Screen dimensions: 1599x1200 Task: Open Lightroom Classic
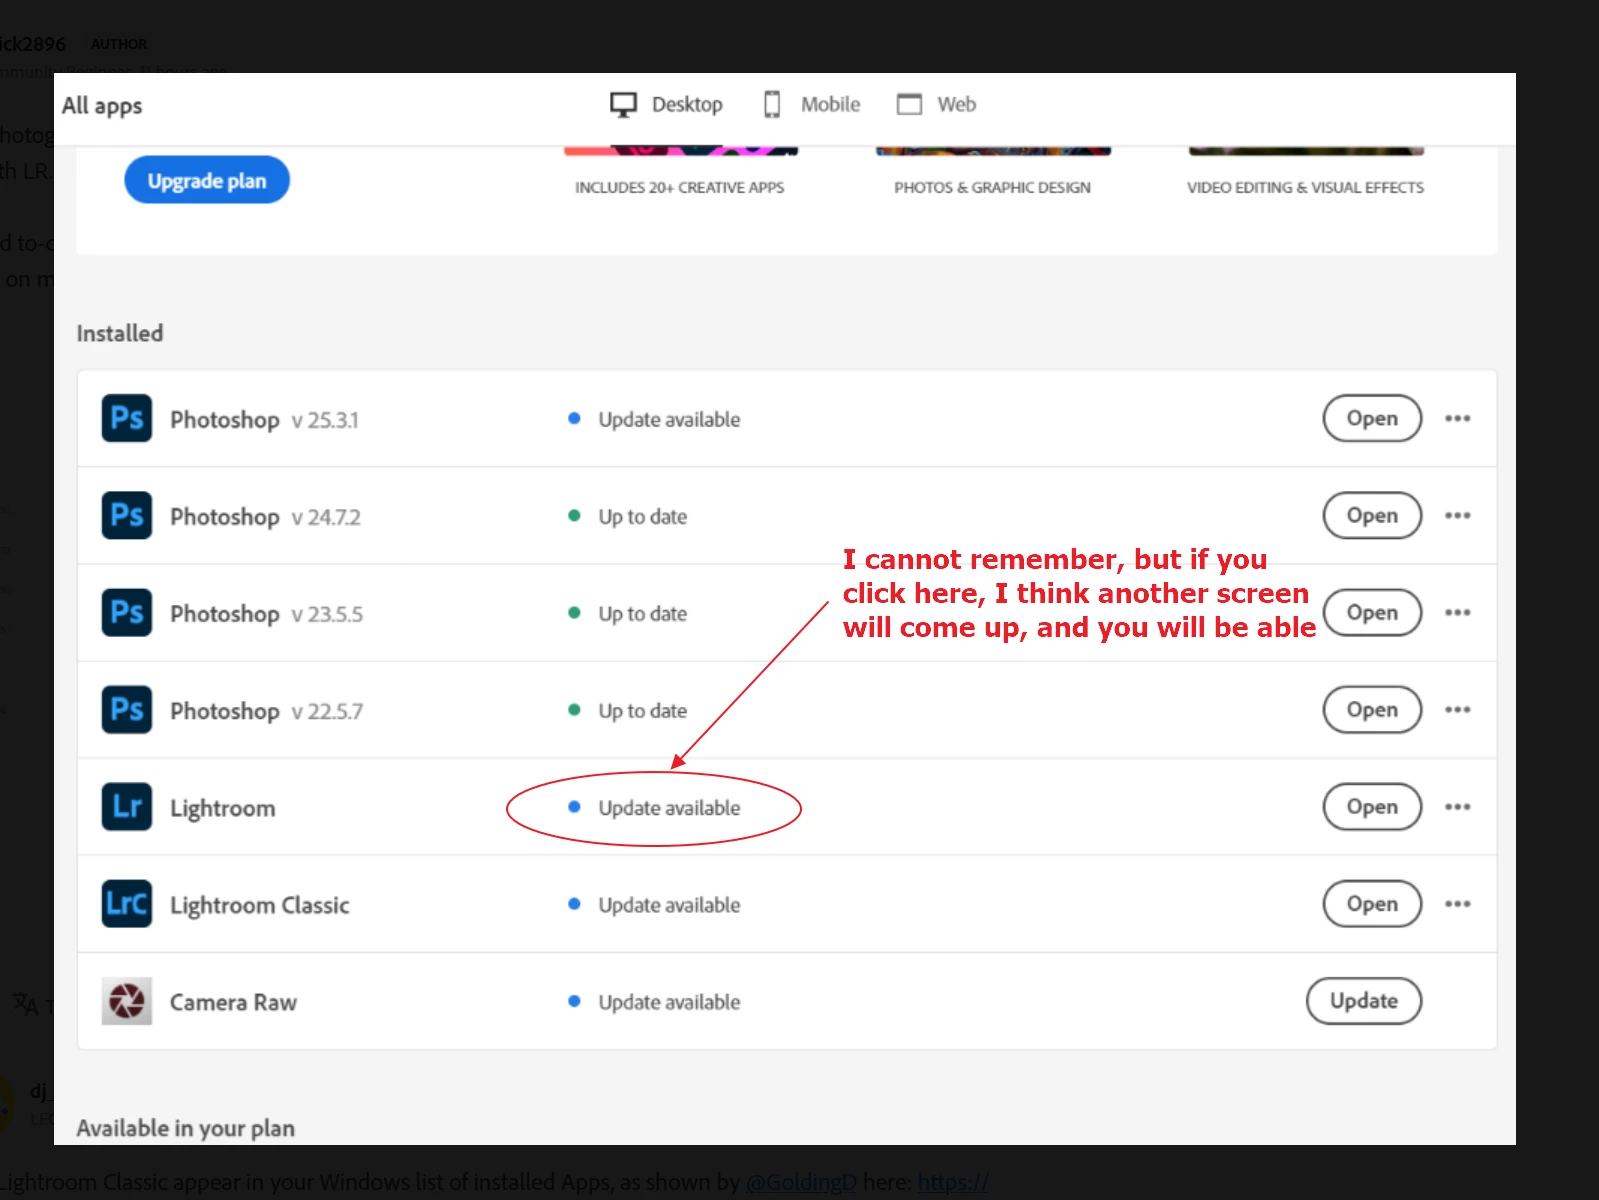1372,903
